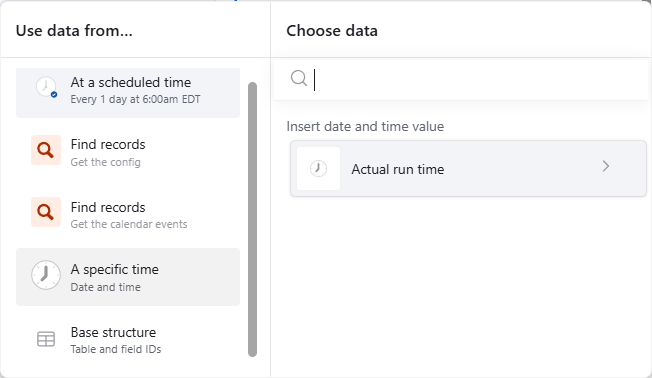Viewport: 652px width, 378px height.
Task: Click the clock icon next to Actual run time
Action: pyautogui.click(x=319, y=168)
